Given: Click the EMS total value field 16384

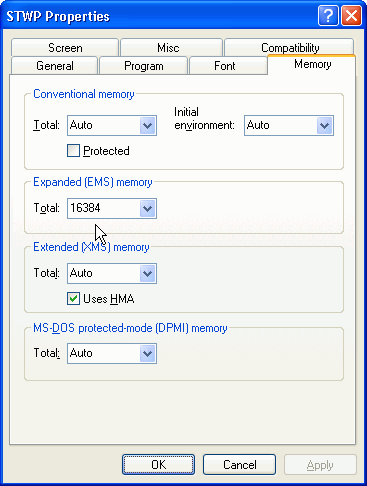Looking at the screenshot, I should click(x=104, y=209).
